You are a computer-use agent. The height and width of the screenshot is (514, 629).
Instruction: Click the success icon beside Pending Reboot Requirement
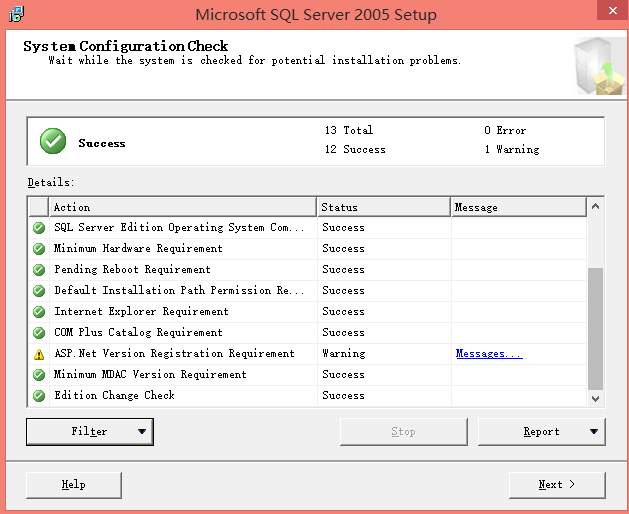click(x=39, y=270)
